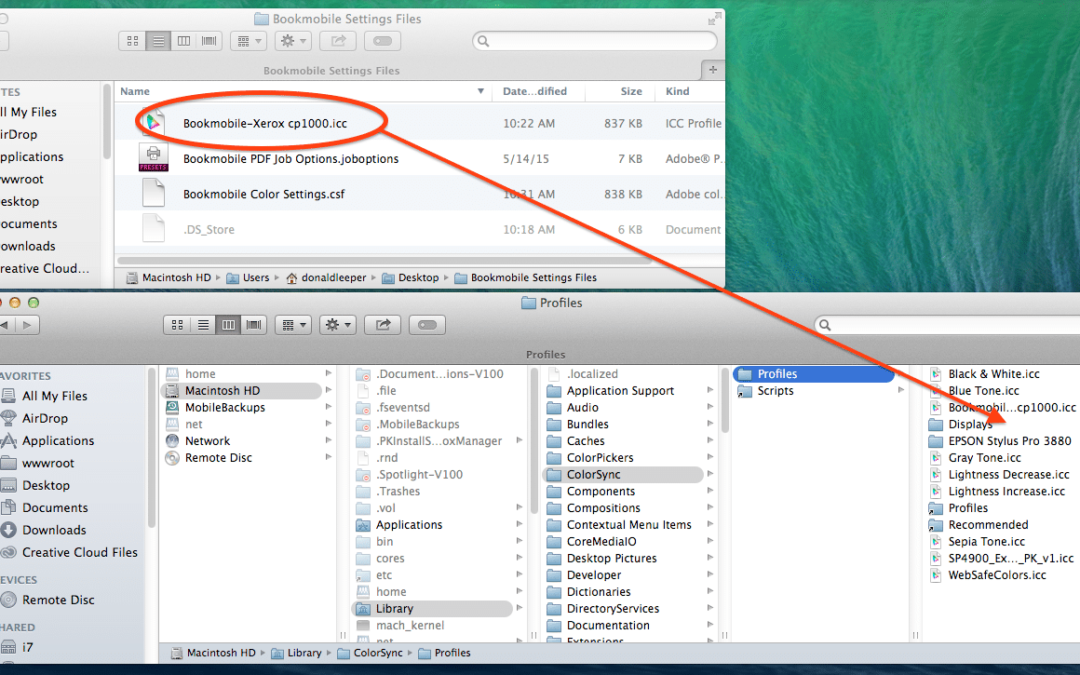Image resolution: width=1080 pixels, height=675 pixels.
Task: Open action gear menu in Bookmobile Settings window
Action: tap(293, 41)
